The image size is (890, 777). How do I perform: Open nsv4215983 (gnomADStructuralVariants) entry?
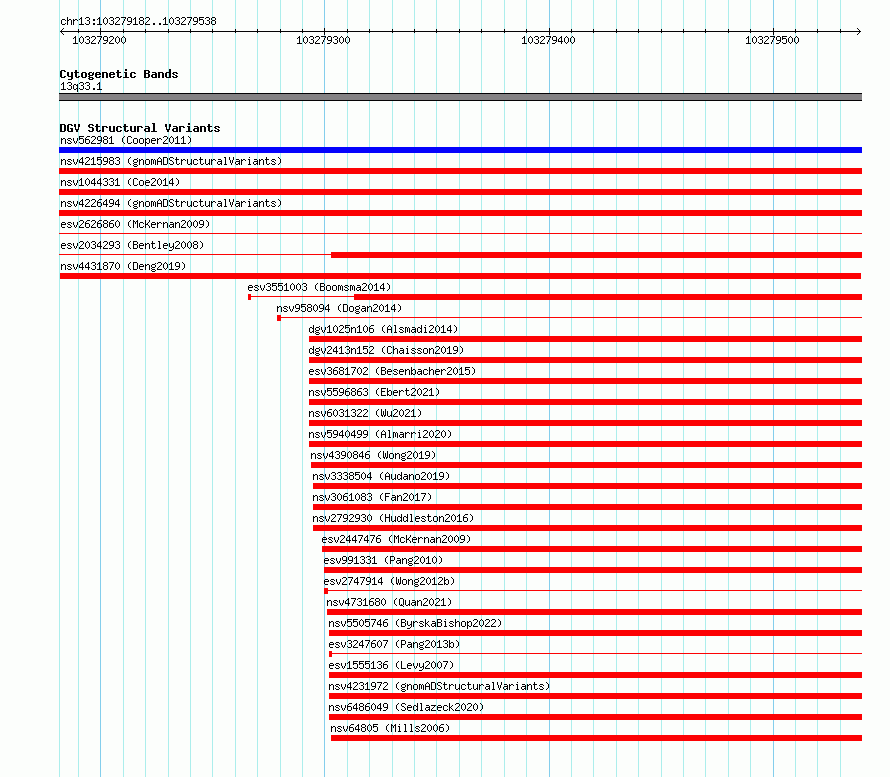tap(171, 161)
